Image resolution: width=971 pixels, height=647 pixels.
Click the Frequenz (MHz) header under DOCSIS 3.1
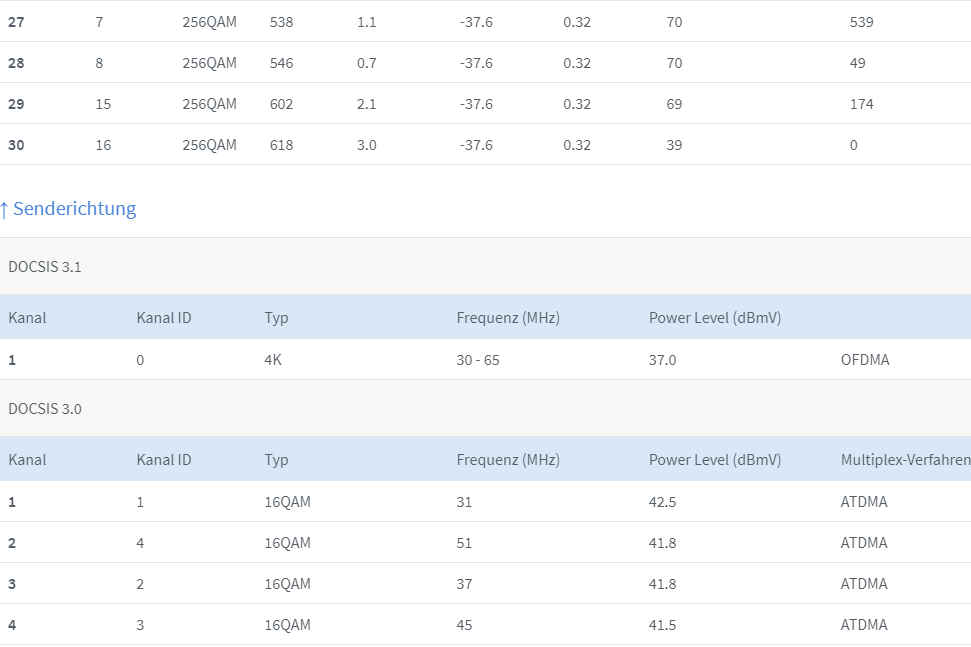pyautogui.click(x=508, y=318)
